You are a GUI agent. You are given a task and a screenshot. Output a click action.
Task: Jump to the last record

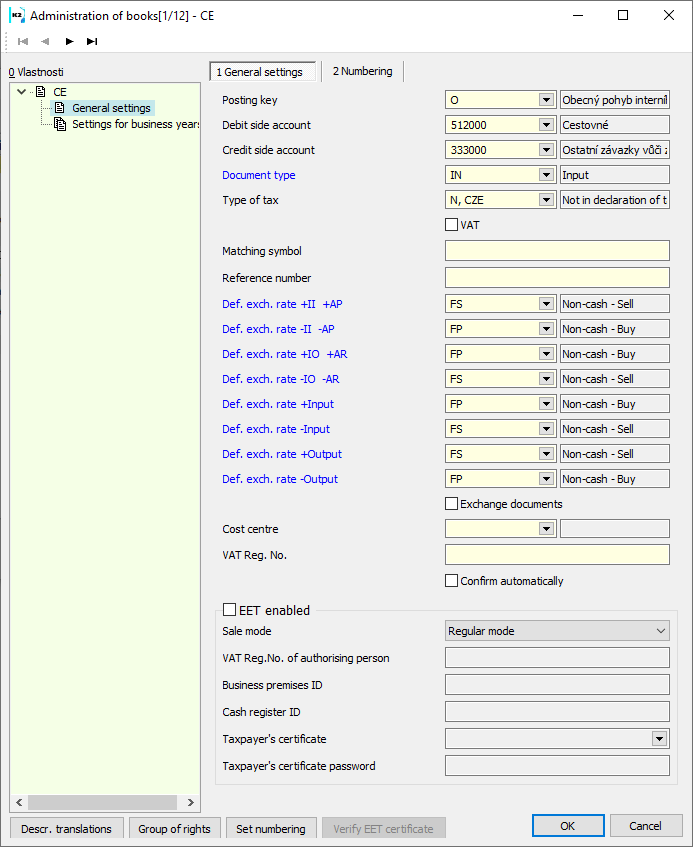tap(92, 41)
